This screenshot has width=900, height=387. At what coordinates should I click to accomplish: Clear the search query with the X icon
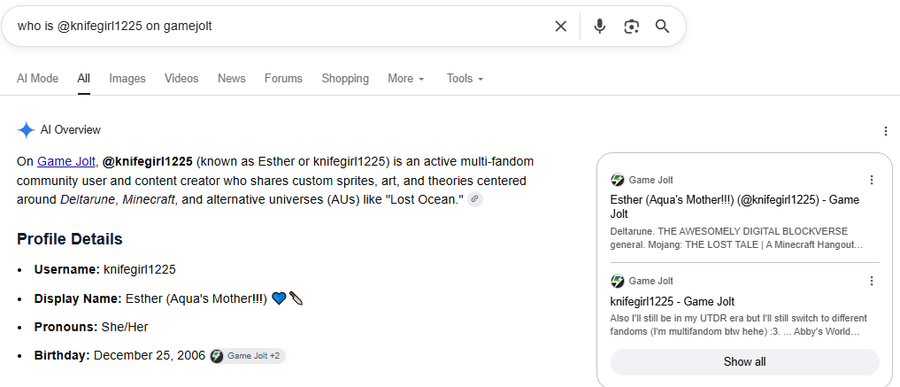(x=561, y=26)
